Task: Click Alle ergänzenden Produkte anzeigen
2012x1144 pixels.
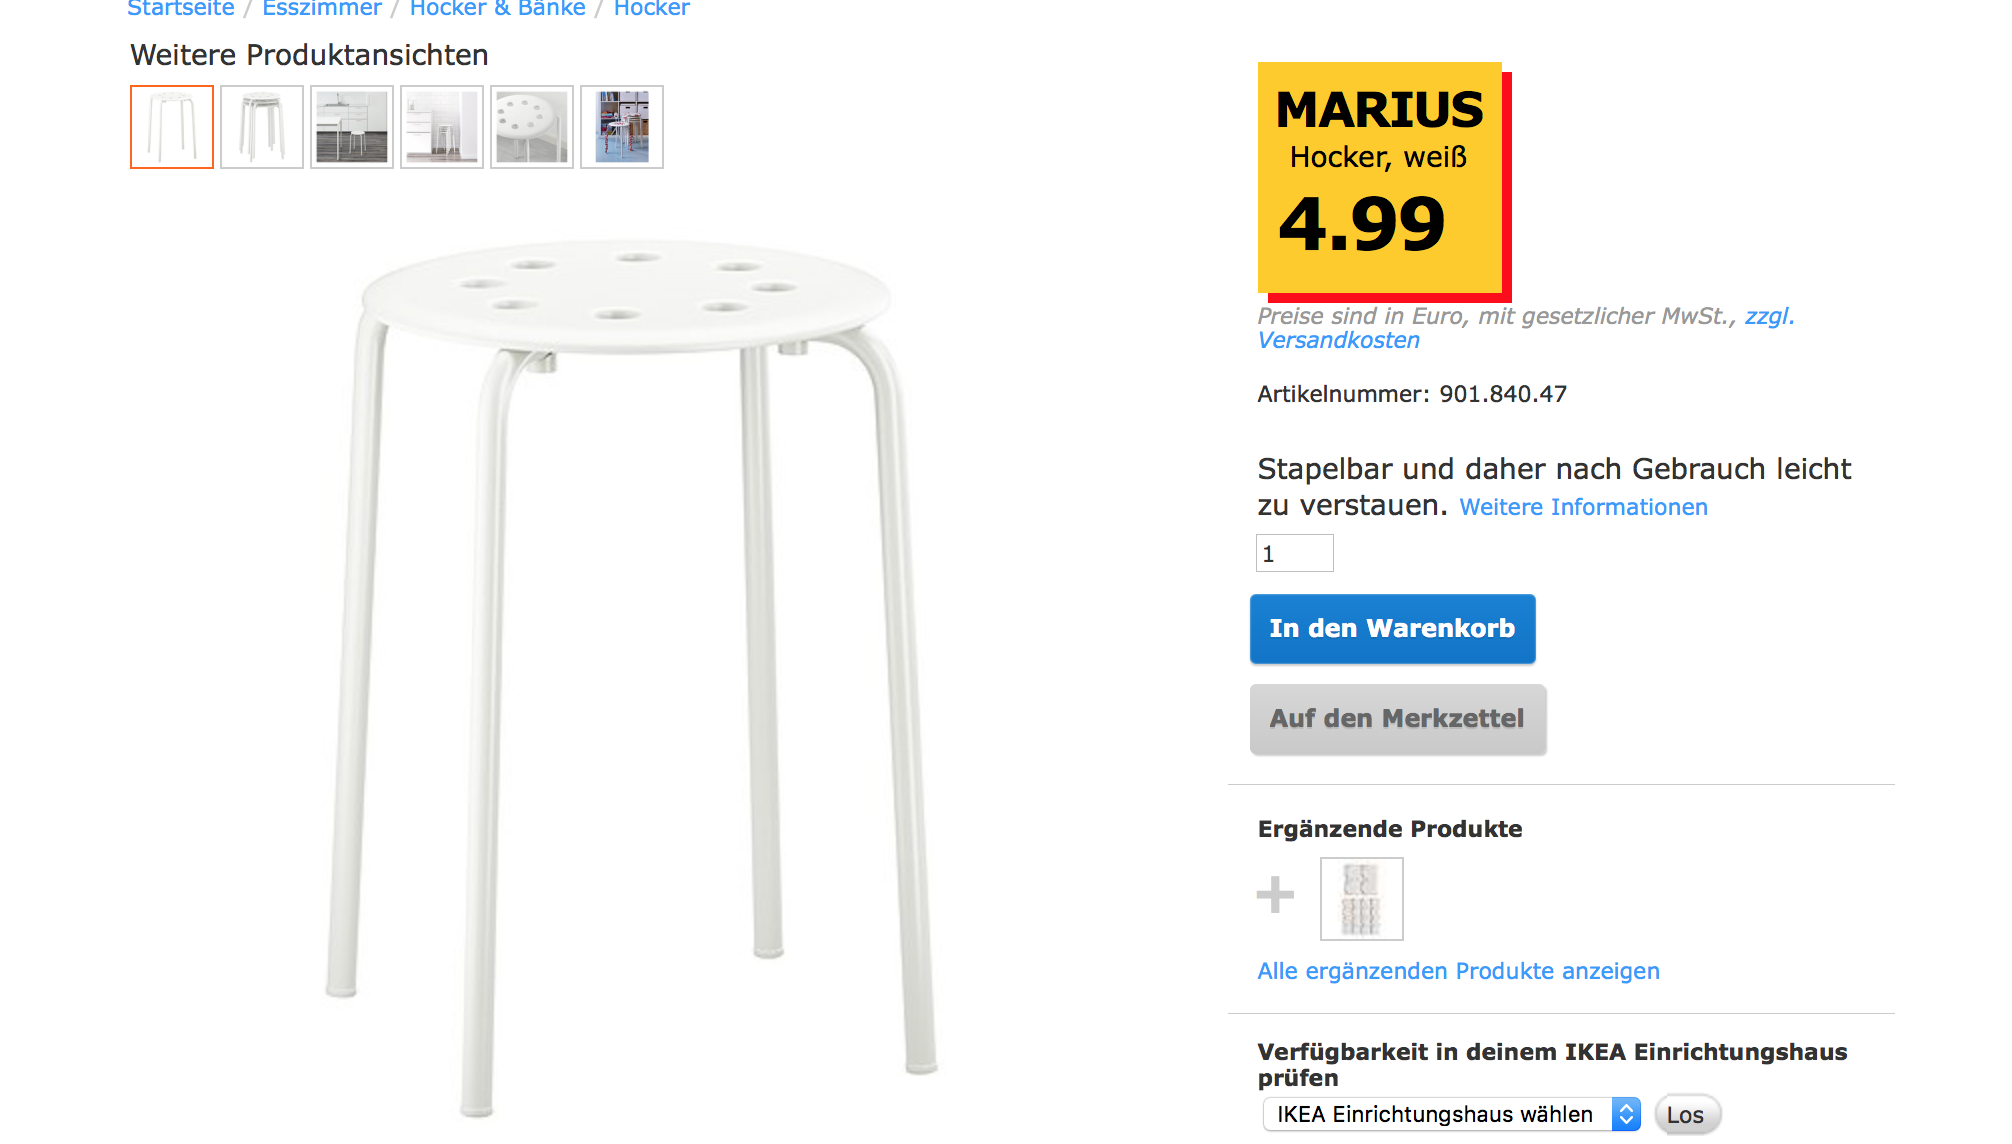Action: (1458, 971)
